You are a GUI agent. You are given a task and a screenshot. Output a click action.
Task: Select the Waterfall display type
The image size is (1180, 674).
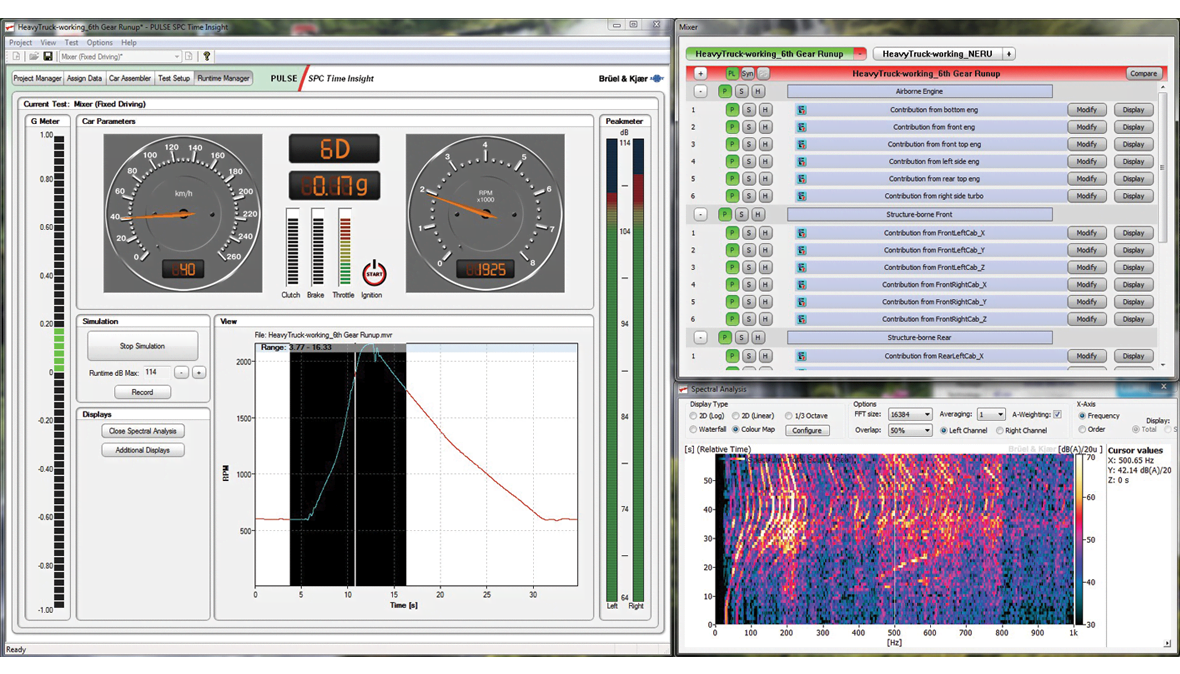click(694, 430)
